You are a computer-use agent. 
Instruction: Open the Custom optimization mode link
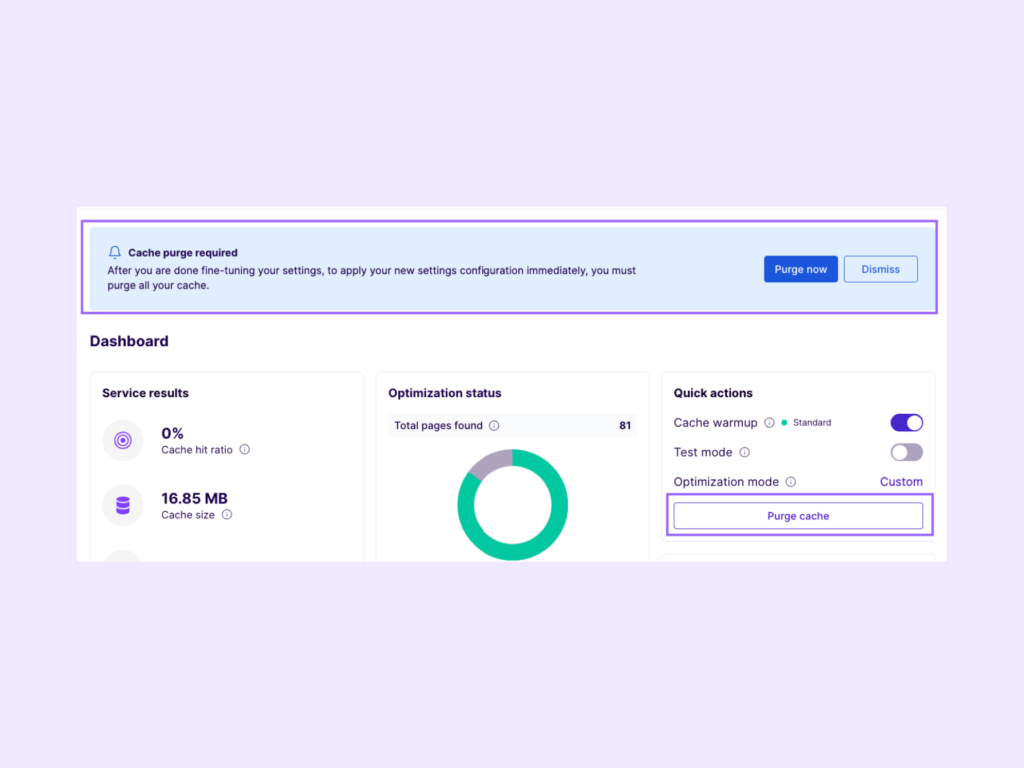[x=901, y=482]
